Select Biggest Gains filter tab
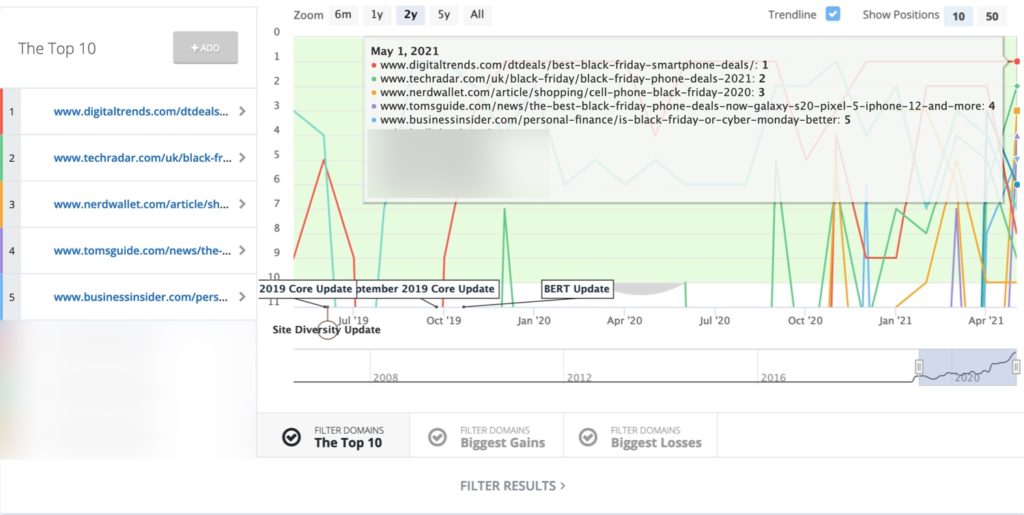1024x515 pixels. (x=487, y=436)
